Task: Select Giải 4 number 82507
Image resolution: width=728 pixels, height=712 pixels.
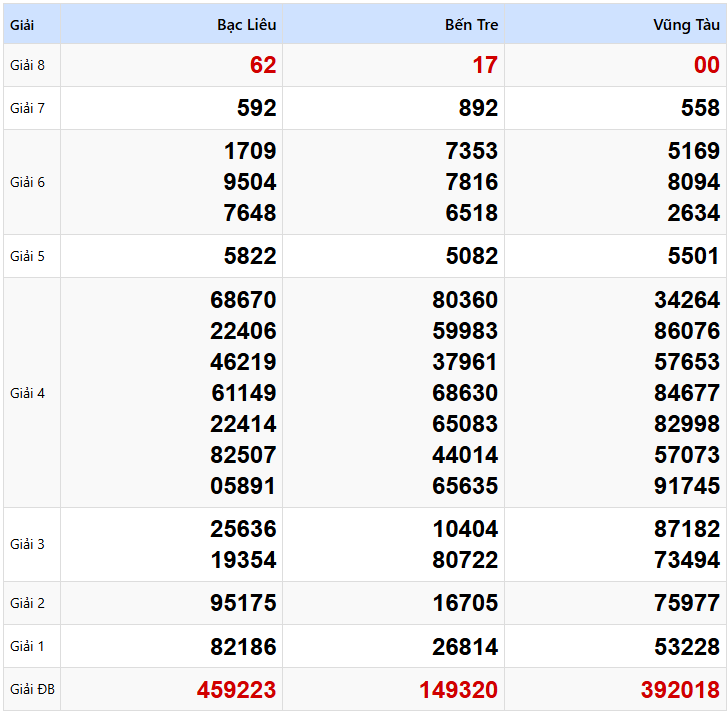Action: [243, 455]
